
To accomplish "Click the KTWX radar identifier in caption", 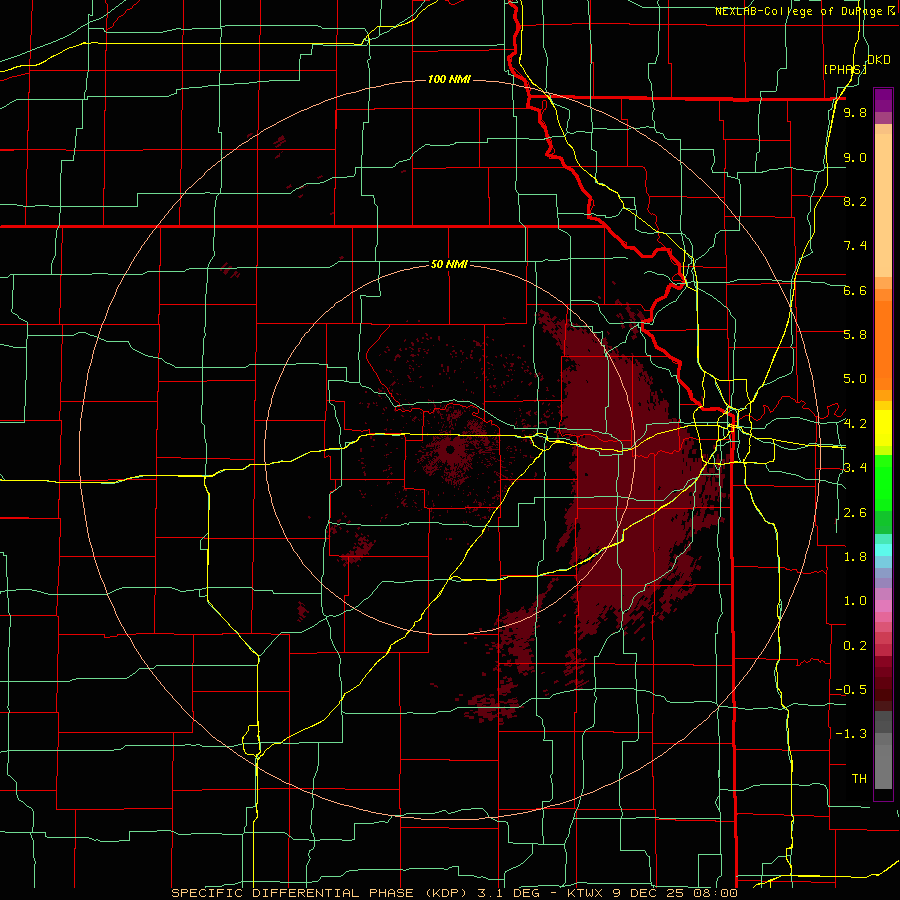I will coord(587,893).
